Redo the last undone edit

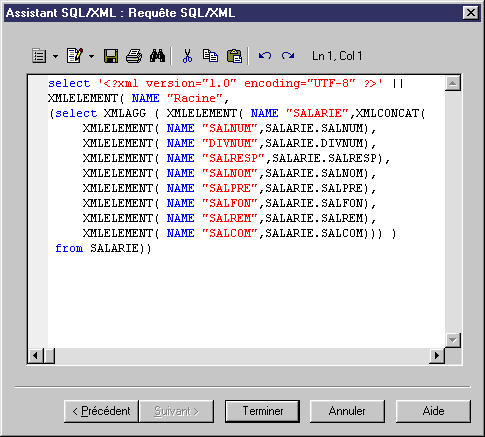288,55
